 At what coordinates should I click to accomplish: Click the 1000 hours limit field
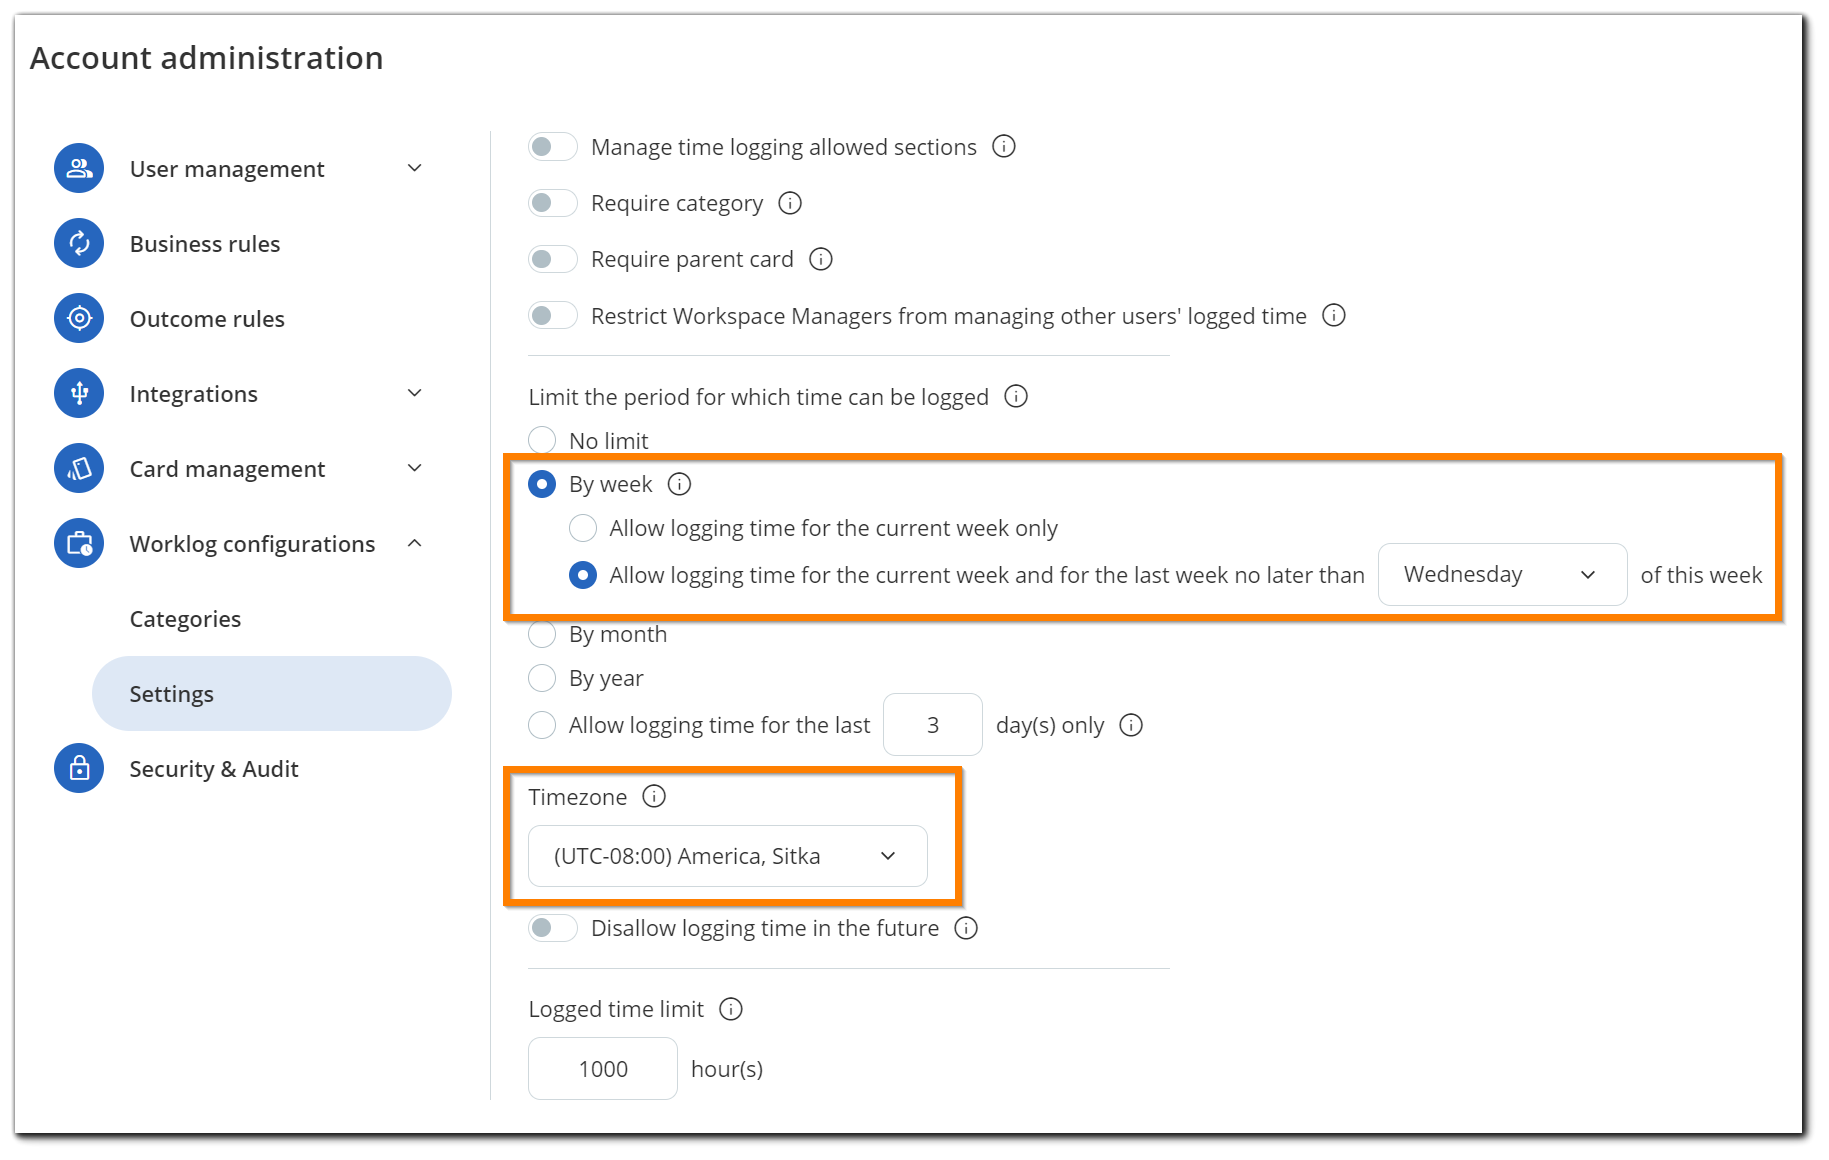pyautogui.click(x=602, y=1068)
